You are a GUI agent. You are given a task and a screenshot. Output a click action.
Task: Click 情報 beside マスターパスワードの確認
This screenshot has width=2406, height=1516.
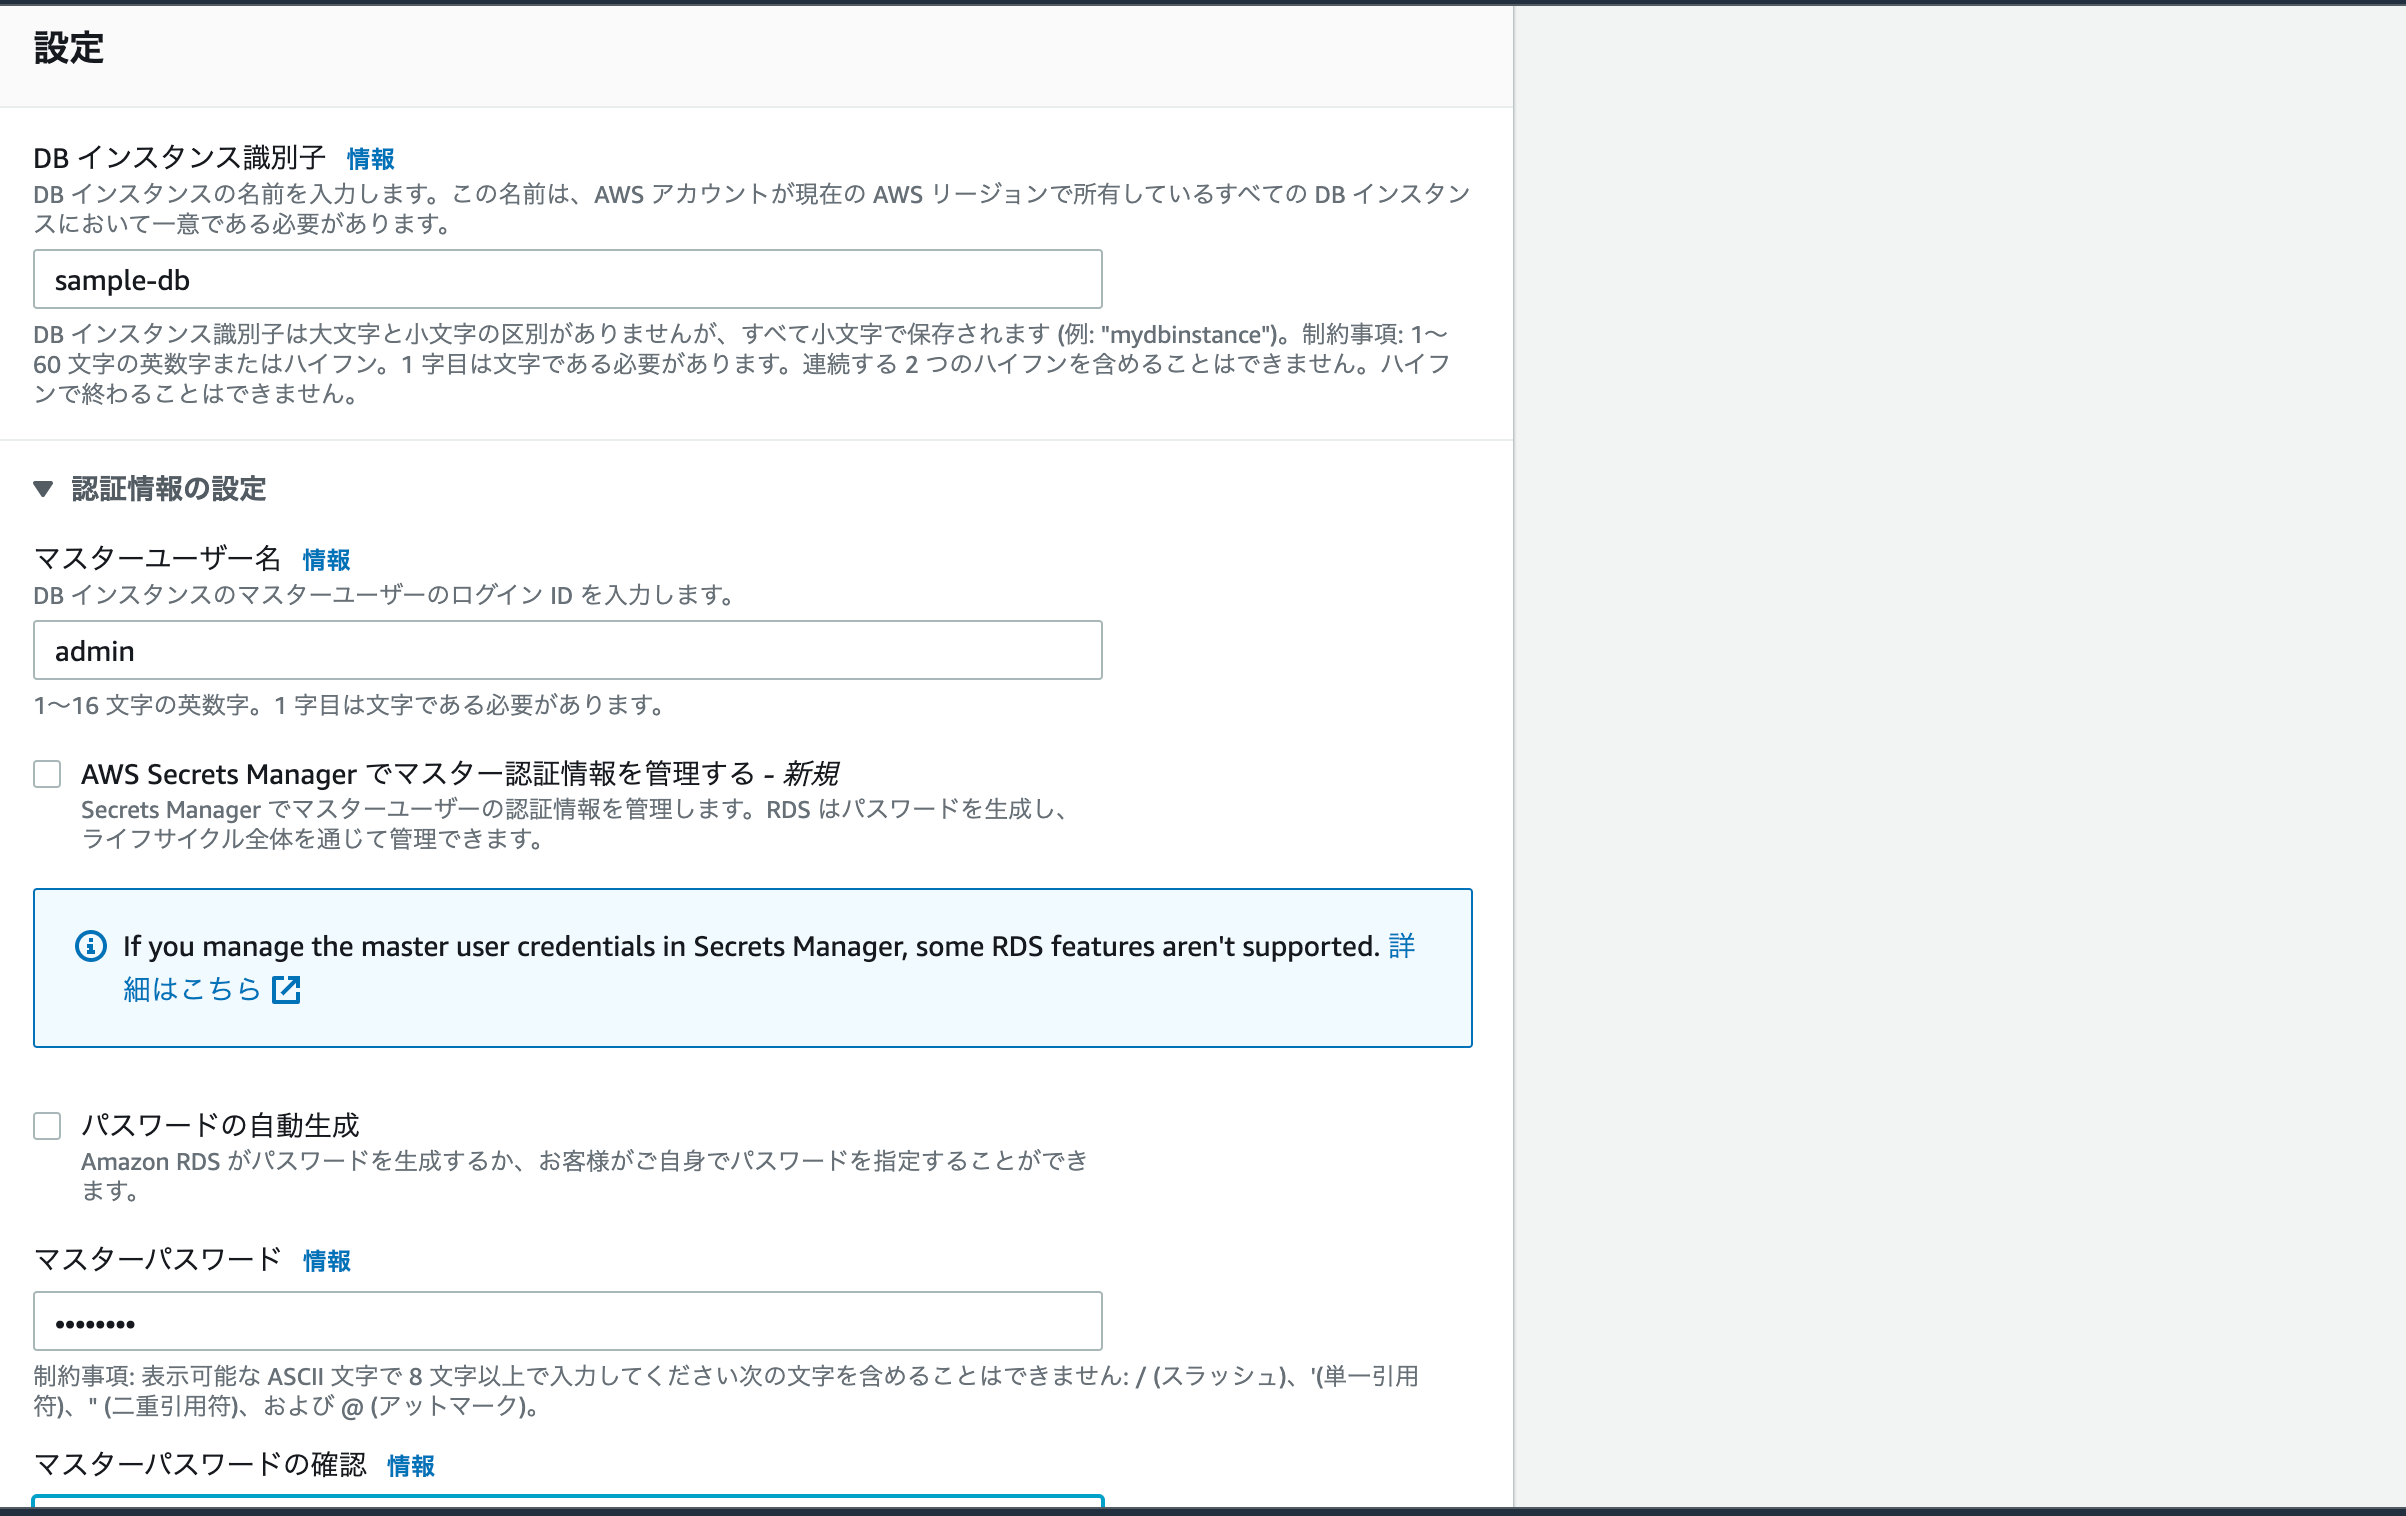[x=410, y=1466]
